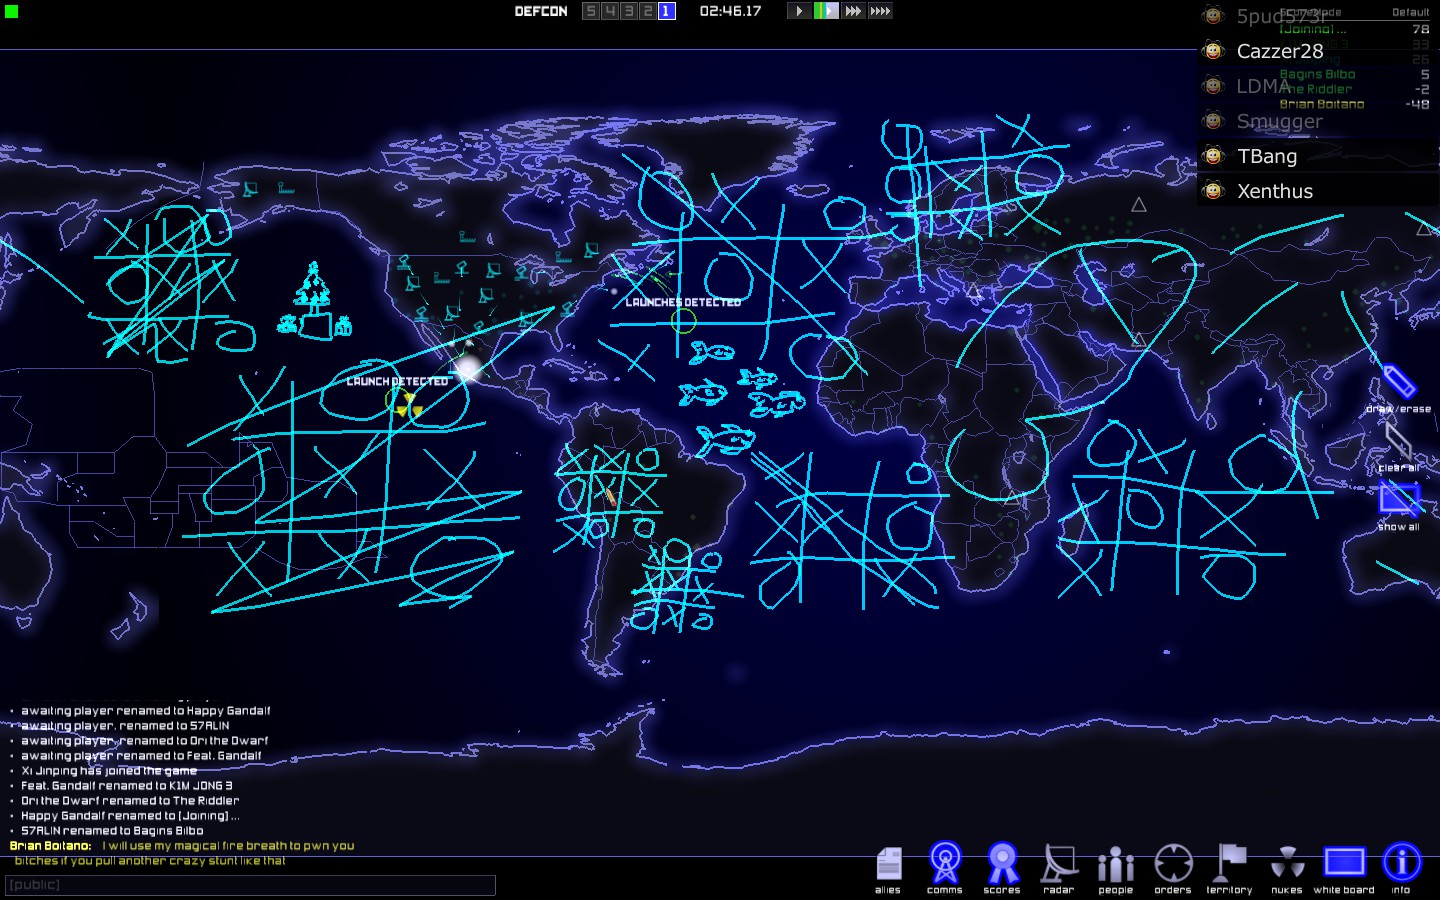Open the allies panel icon
Viewport: 1440px width, 900px height.
888,869
